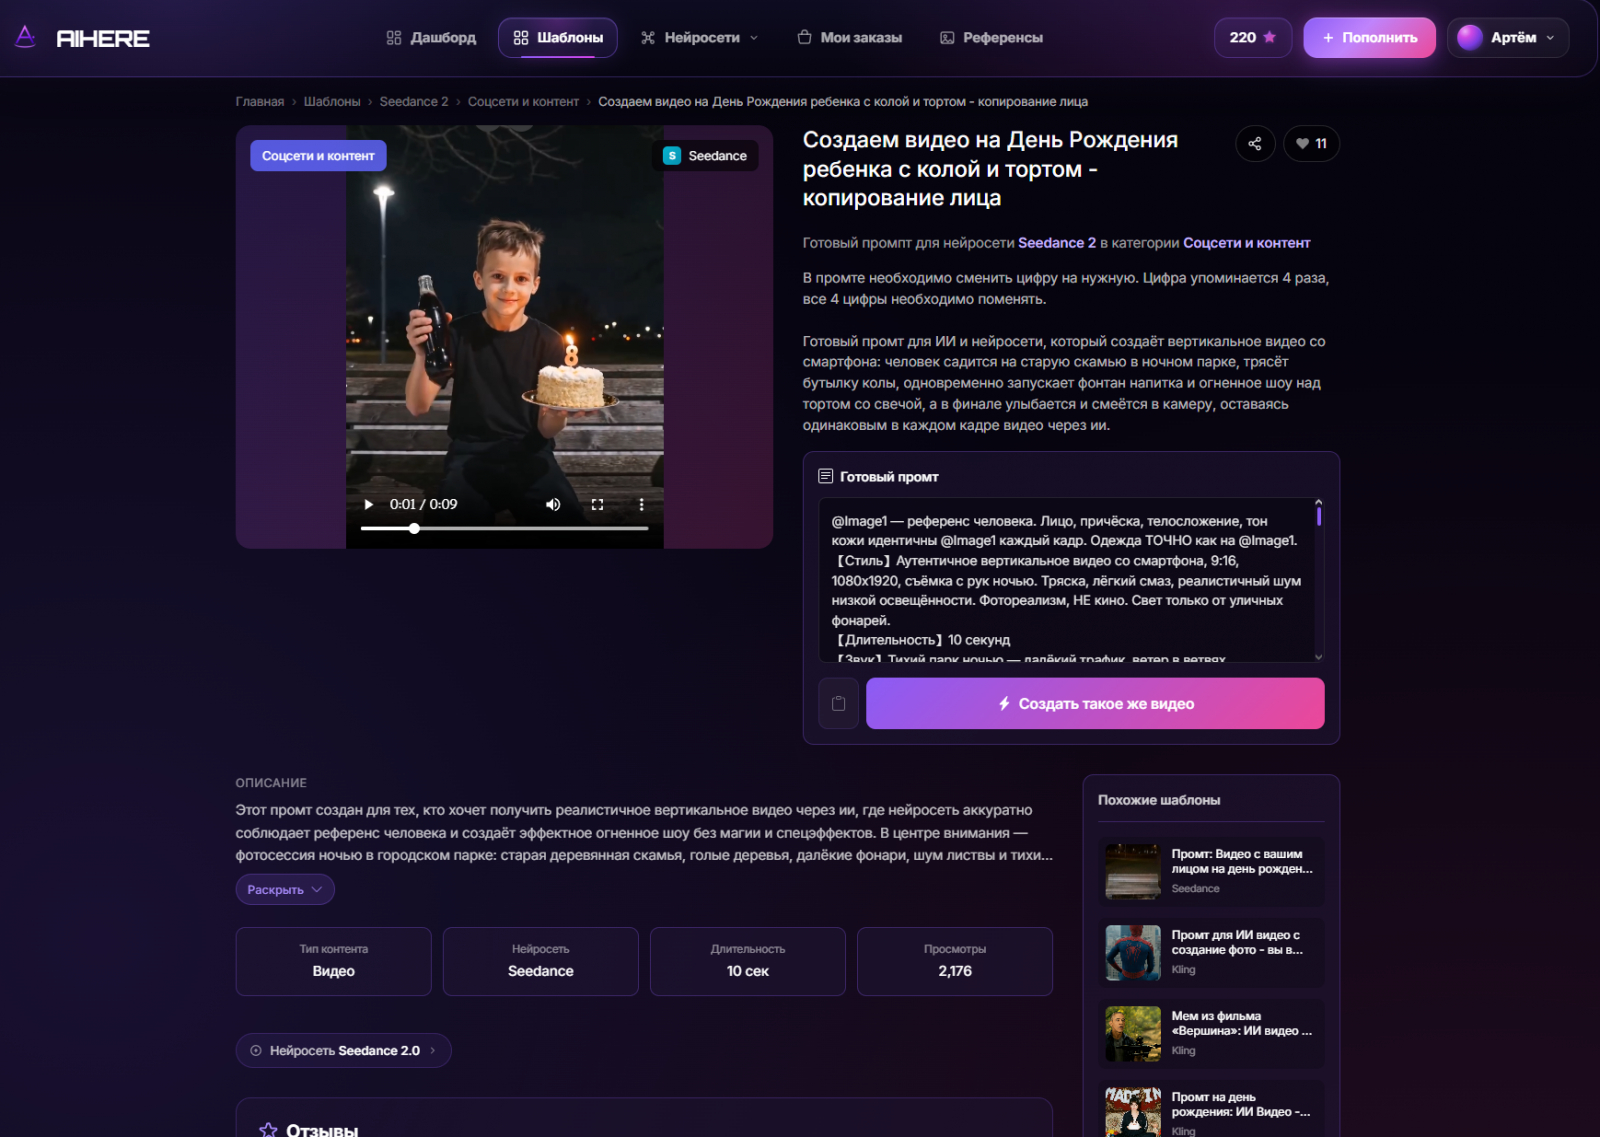This screenshot has width=1600, height=1137.
Task: Copy the prompt with clipboard icon
Action: (838, 704)
